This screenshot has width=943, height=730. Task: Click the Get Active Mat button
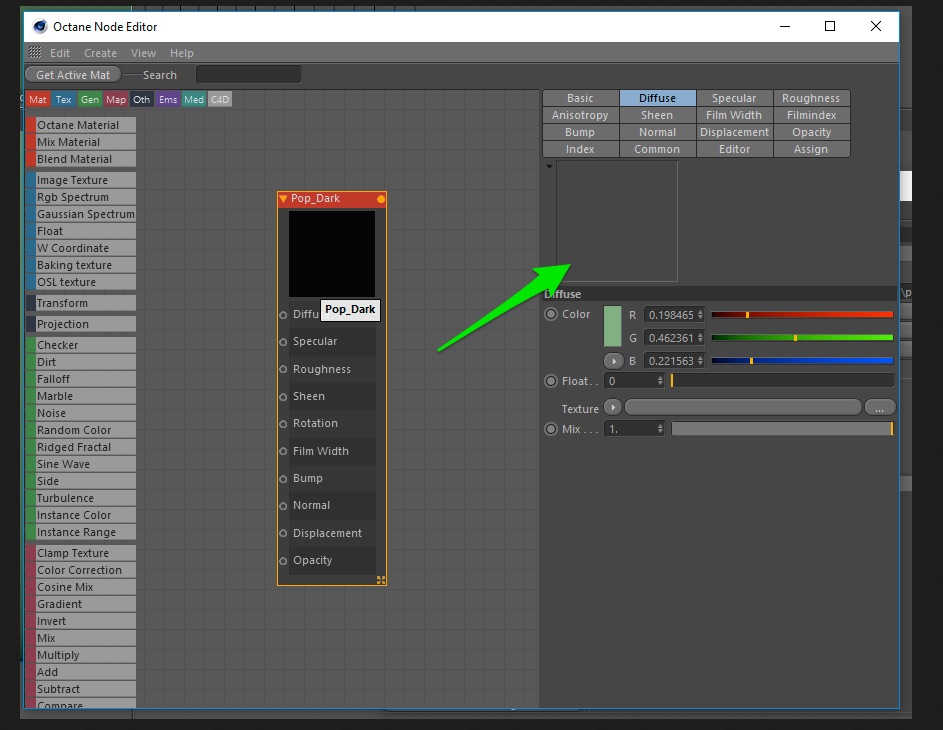click(73, 75)
